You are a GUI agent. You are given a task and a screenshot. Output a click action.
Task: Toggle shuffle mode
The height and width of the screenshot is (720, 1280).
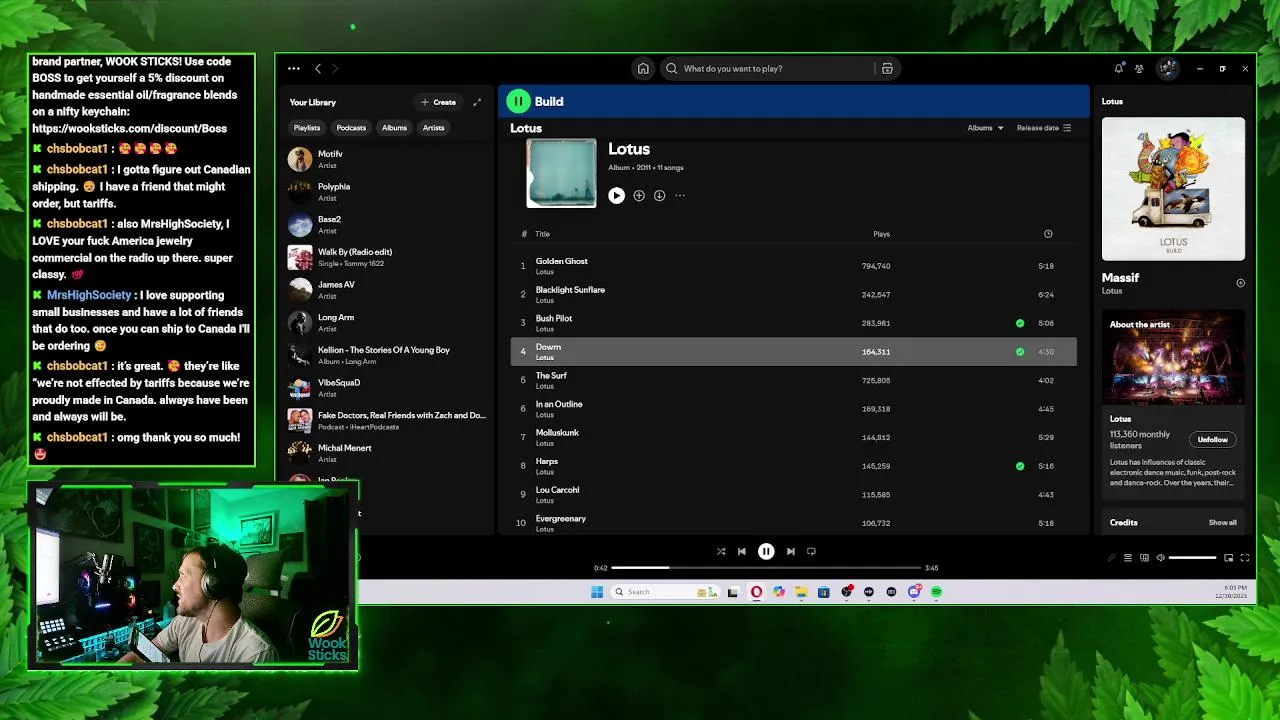click(x=721, y=551)
